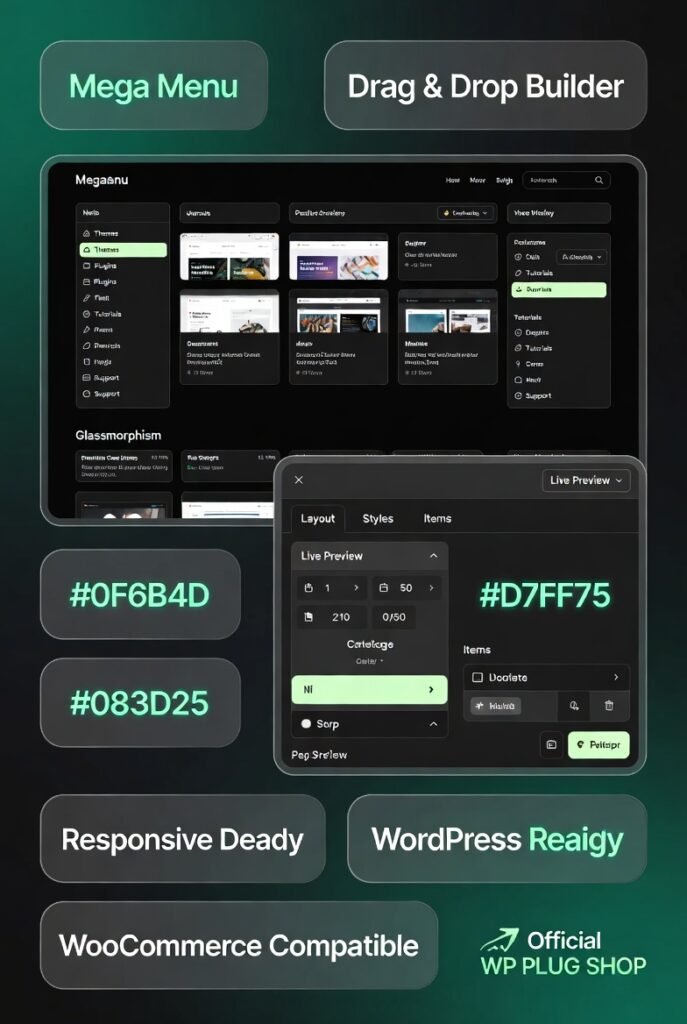The image size is (687, 1024).
Task: Select the 210 value field
Action: 332,616
